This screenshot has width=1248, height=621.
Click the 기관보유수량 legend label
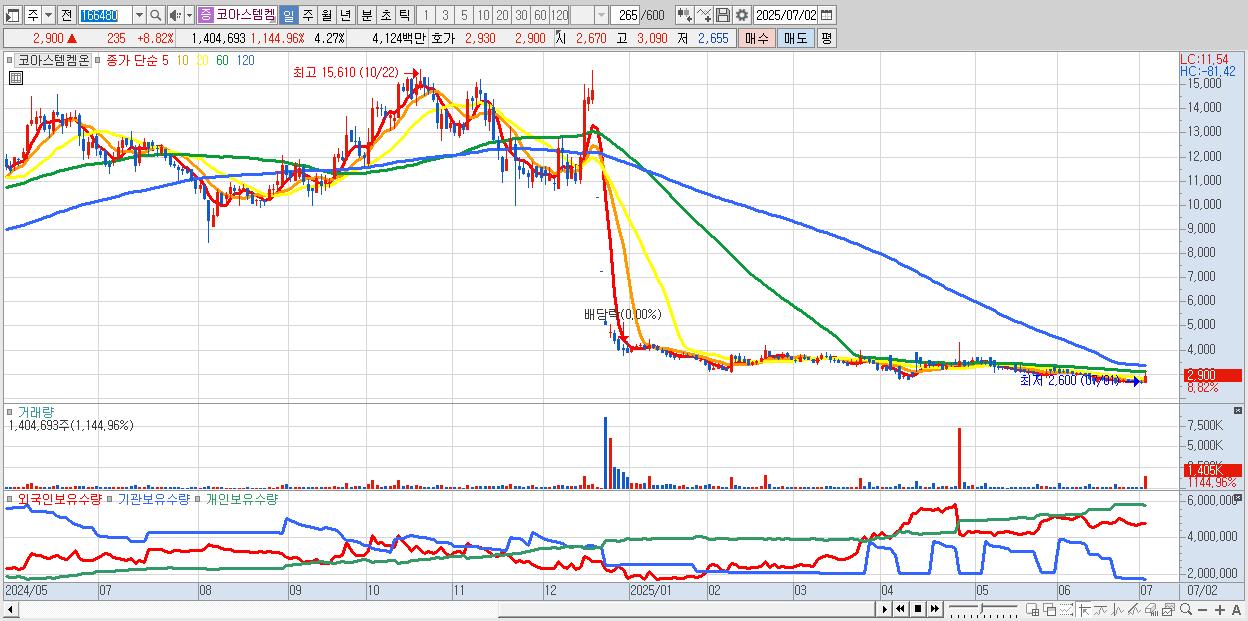tap(154, 498)
